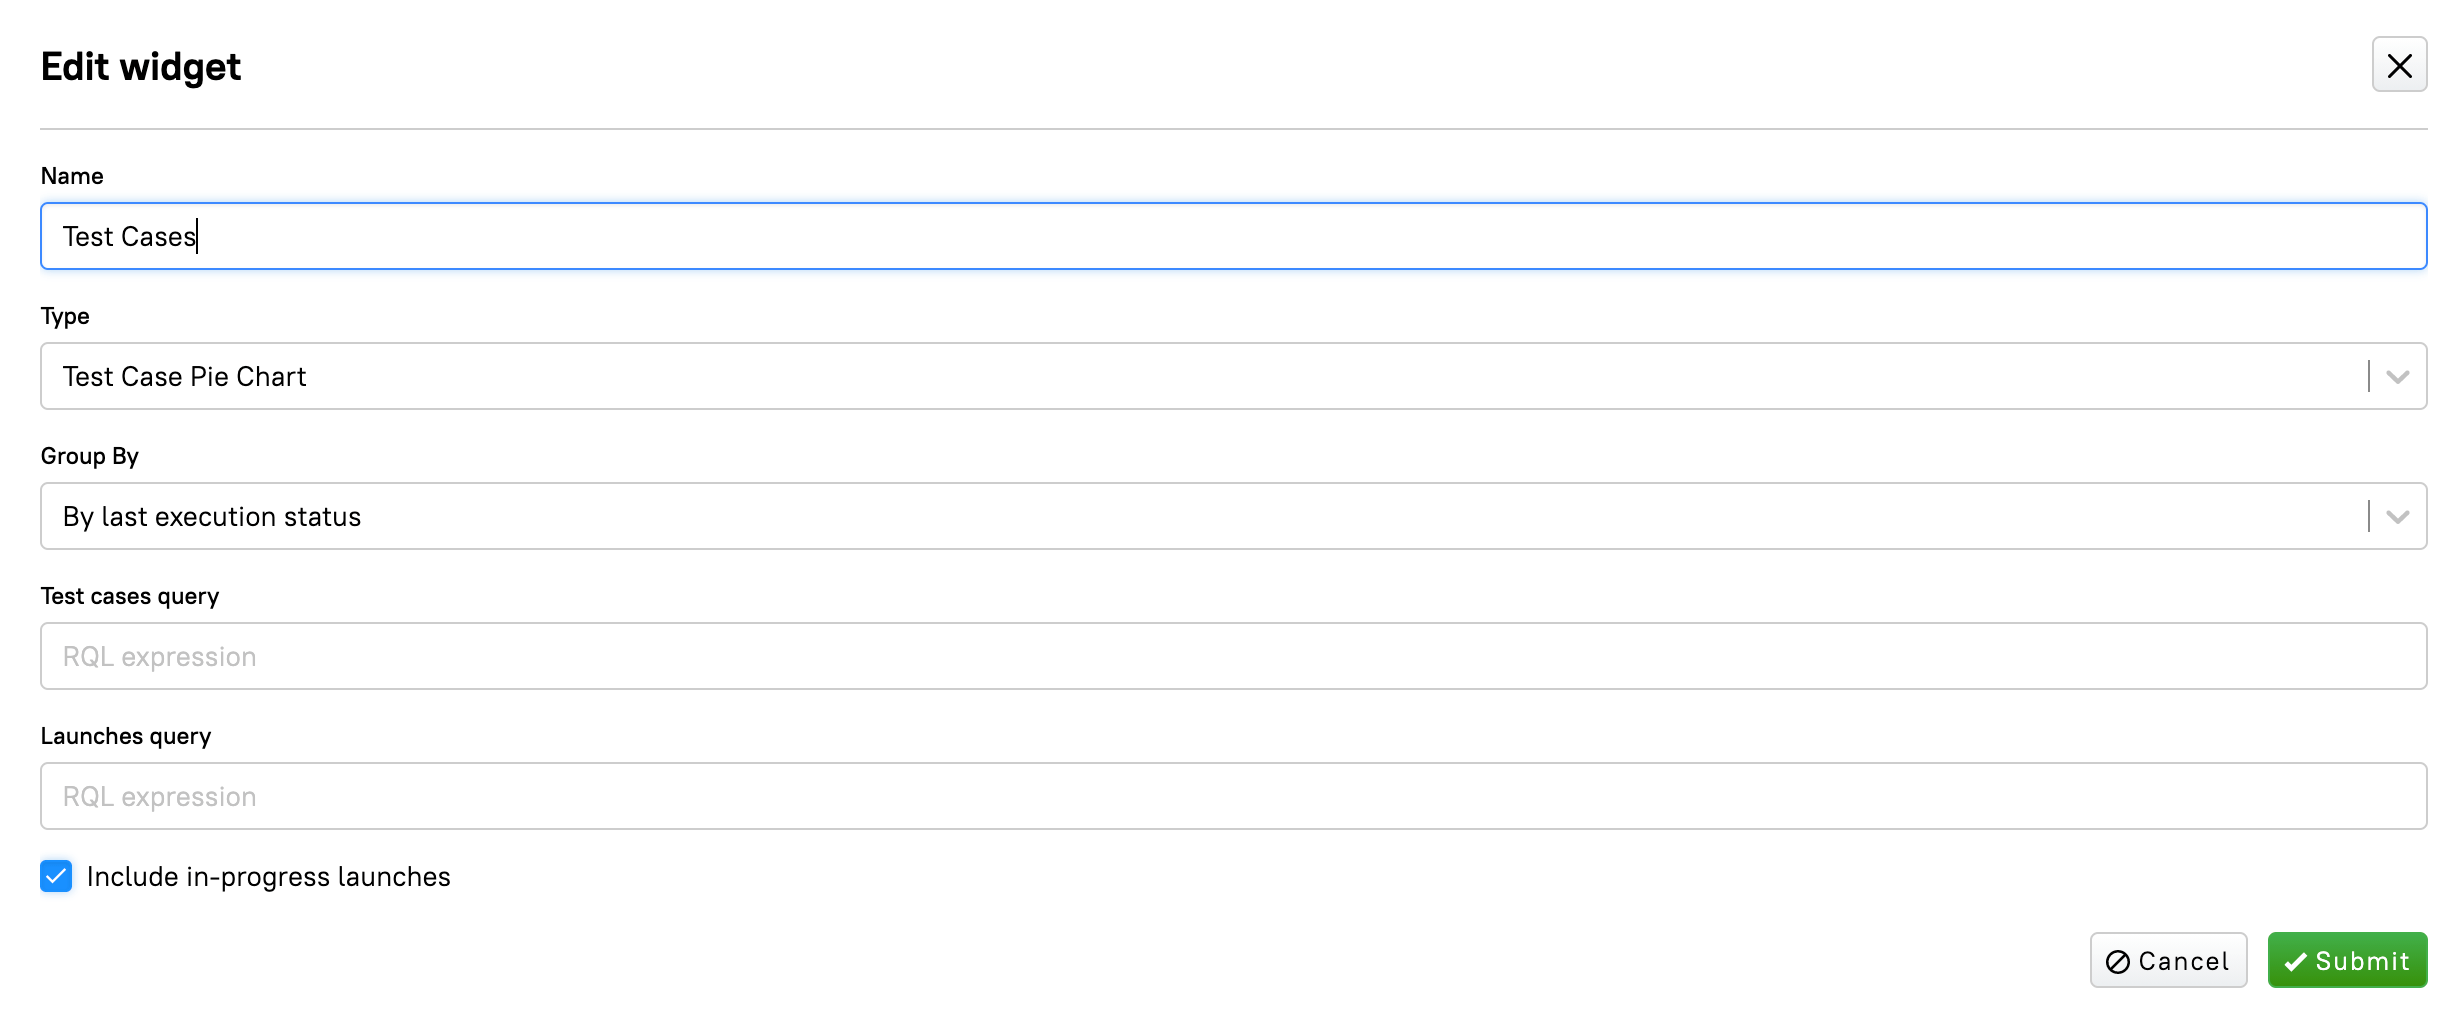Image resolution: width=2460 pixels, height=1024 pixels.
Task: Click the "Include in-progress launches" label text
Action: tap(268, 877)
